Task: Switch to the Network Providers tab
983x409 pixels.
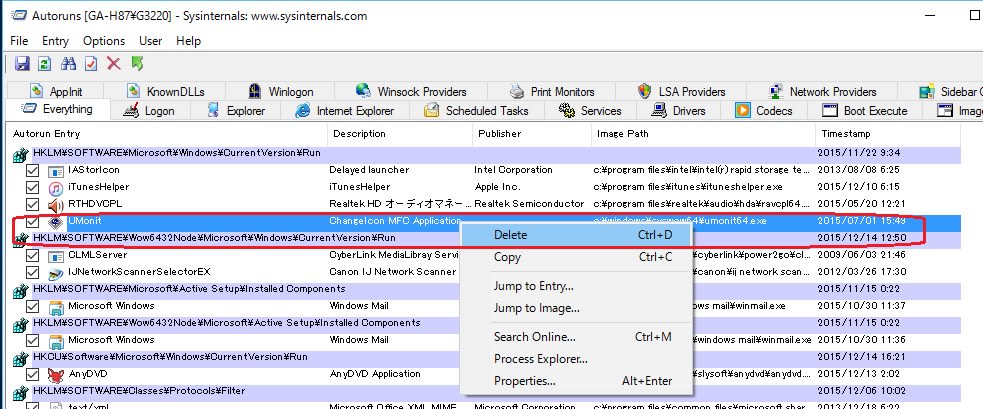Action: [823, 92]
